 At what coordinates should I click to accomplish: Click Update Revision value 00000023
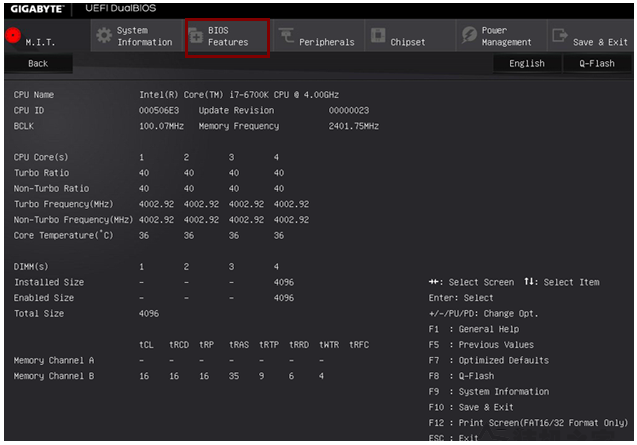click(349, 111)
